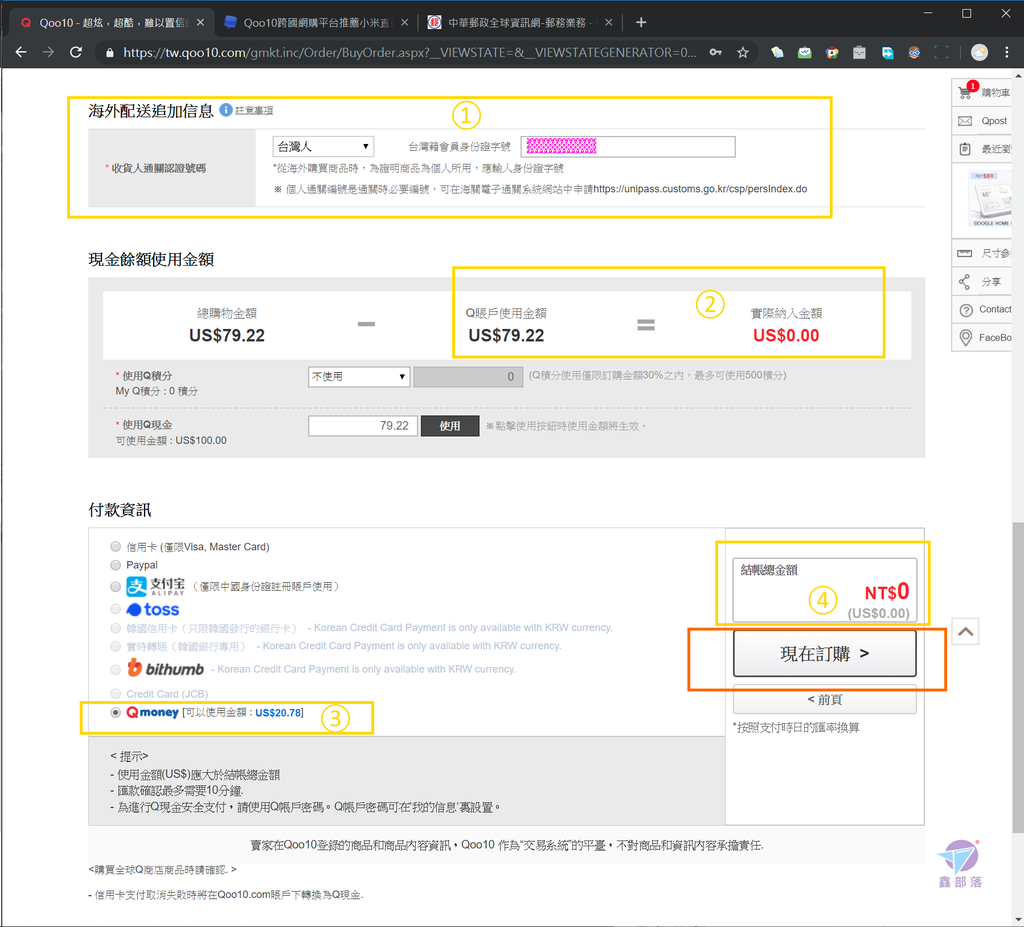Open the Chrome profile avatar
The image size is (1024, 927).
(979, 52)
